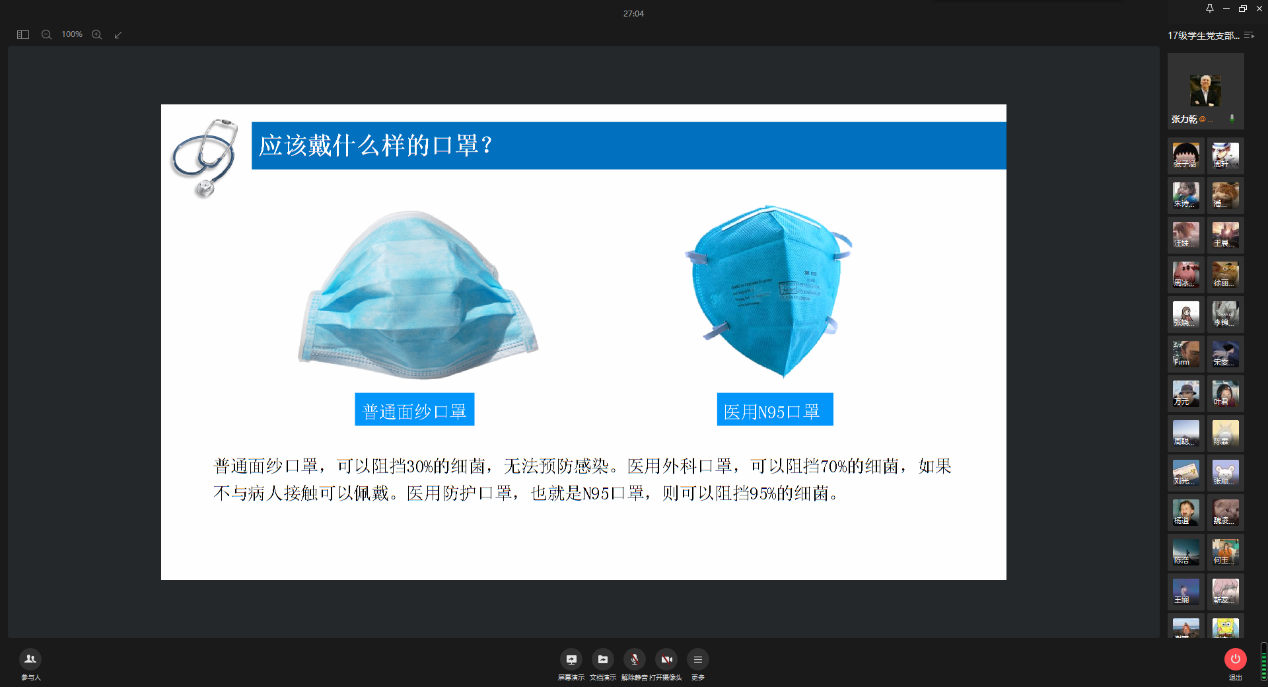1268x687 pixels.
Task: Unmute microphone via 解除静音
Action: (634, 659)
